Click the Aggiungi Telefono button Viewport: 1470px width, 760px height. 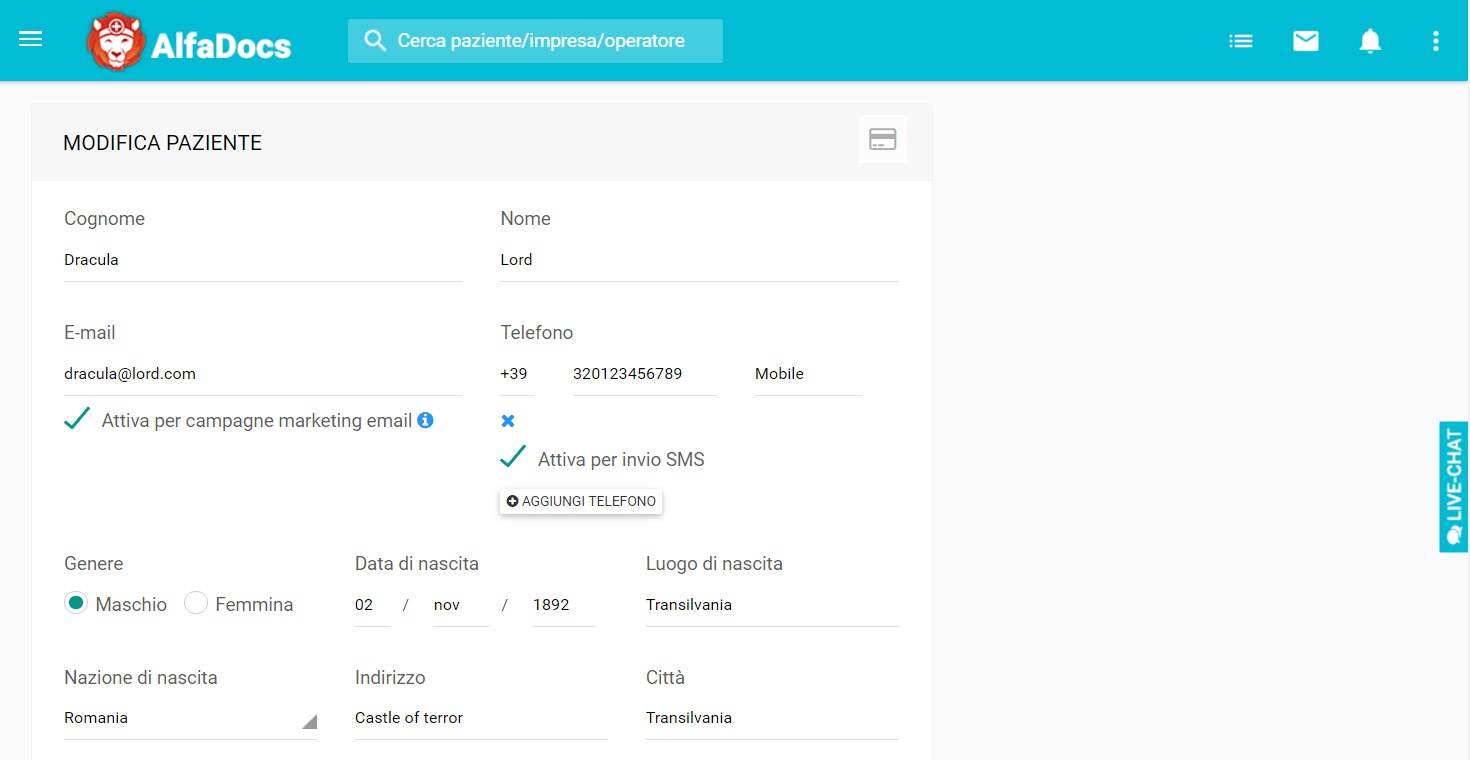pos(581,501)
